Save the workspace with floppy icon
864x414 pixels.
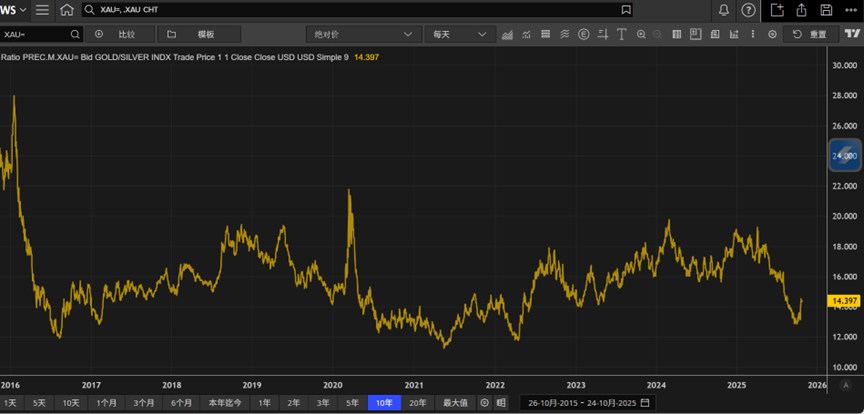click(x=826, y=10)
